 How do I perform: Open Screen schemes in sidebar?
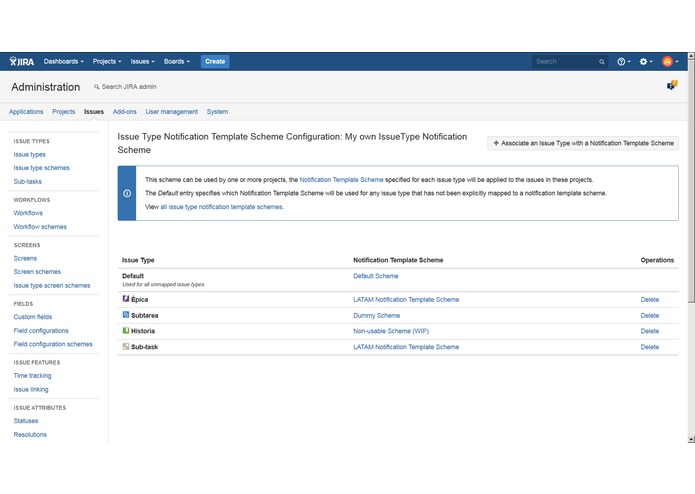tap(37, 271)
